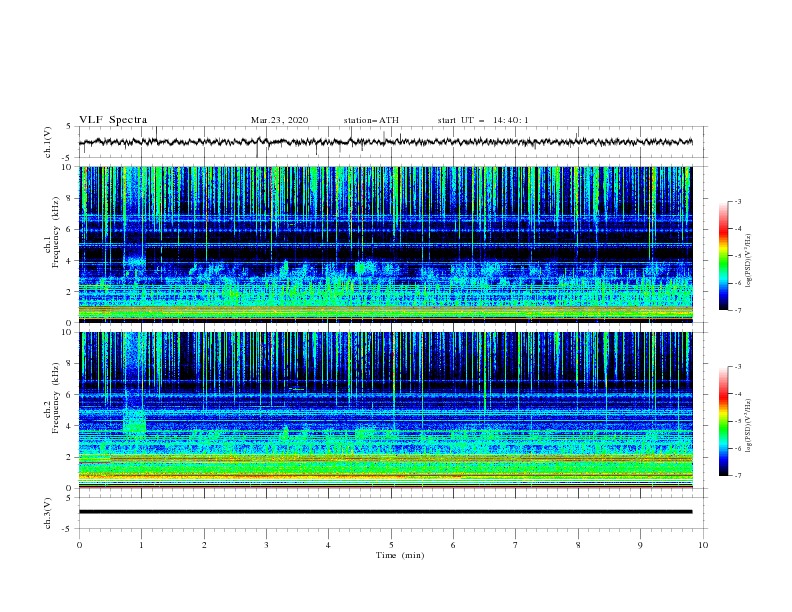Select the ch.2 "Frequency (kHz)" axis label
Viewport: 792px width, 612px height.
[x=56, y=397]
